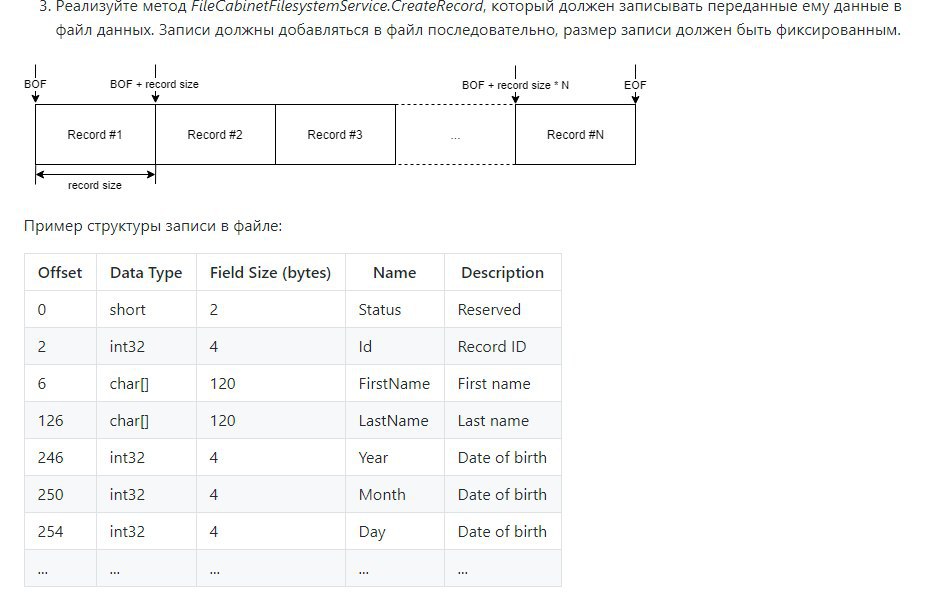The width and height of the screenshot is (931, 597).
Task: Click field size '2' in Status row
Action: coord(271,309)
